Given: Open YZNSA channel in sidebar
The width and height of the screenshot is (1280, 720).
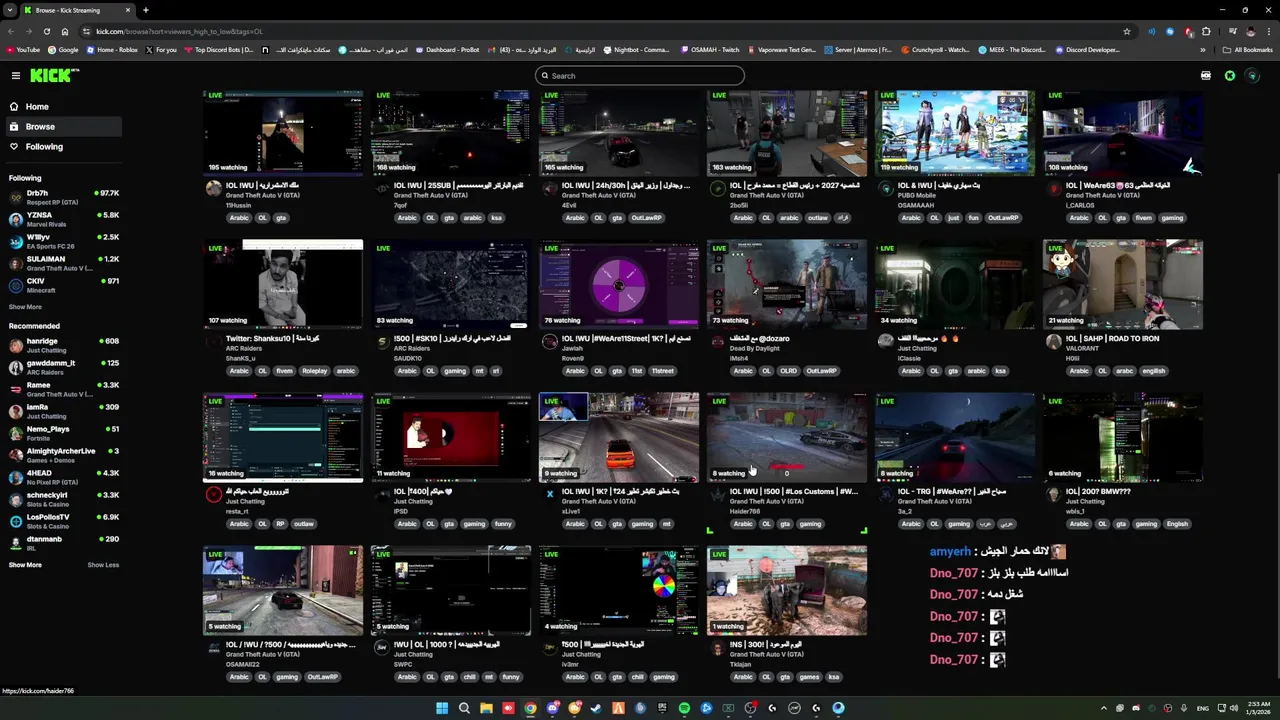Looking at the screenshot, I should (62, 219).
